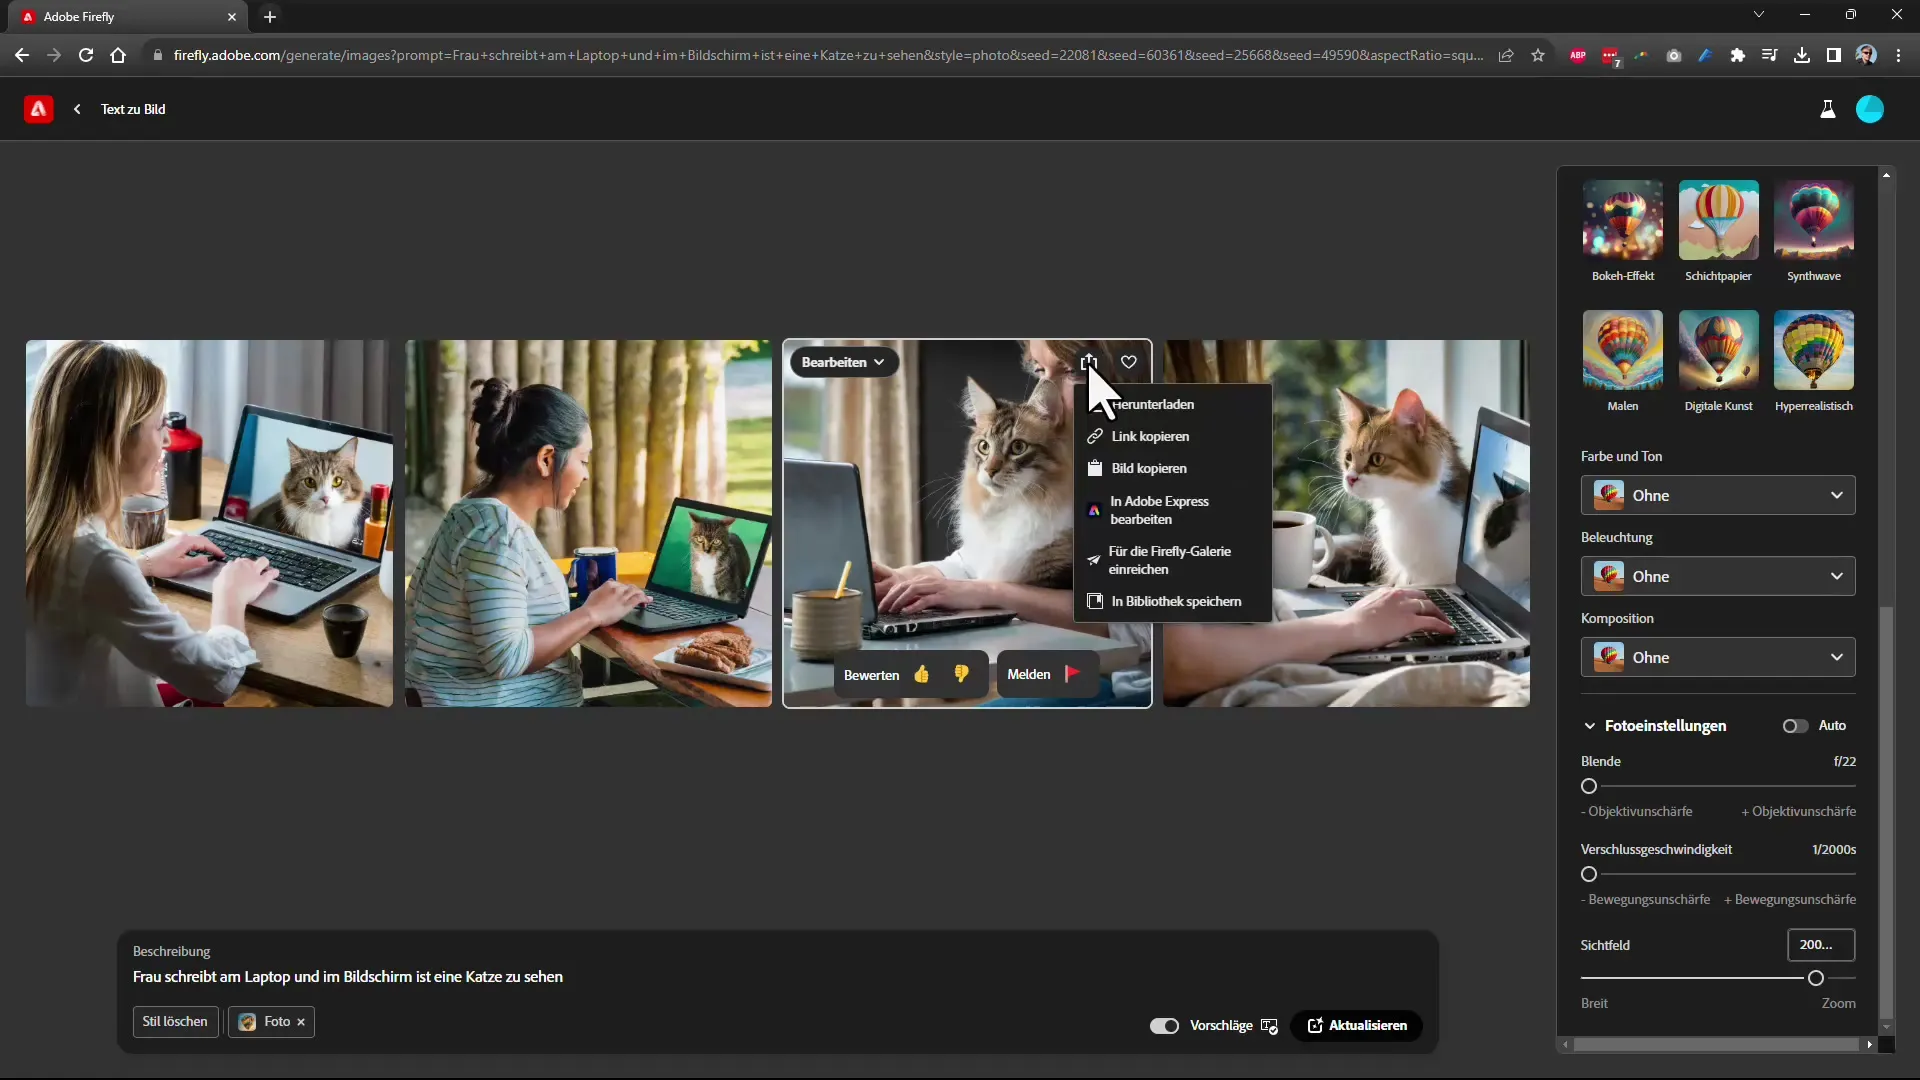Click the Link kopieren icon
Viewport: 1920px width, 1080px height.
(1095, 436)
